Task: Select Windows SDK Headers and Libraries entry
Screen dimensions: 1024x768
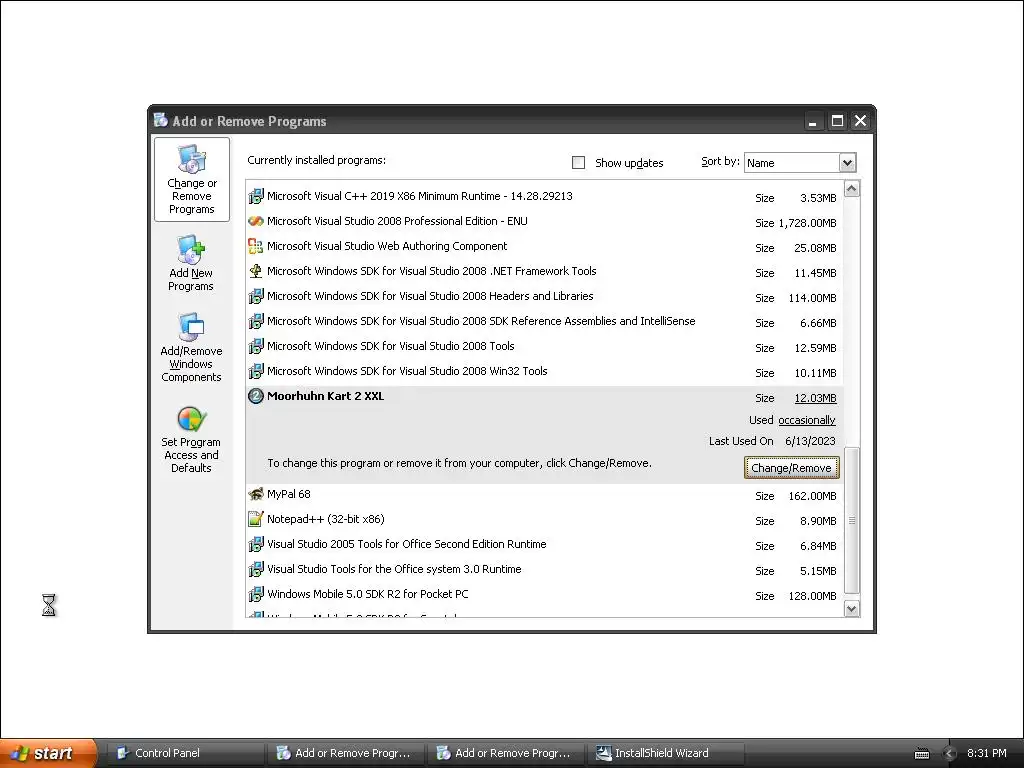Action: click(545, 296)
